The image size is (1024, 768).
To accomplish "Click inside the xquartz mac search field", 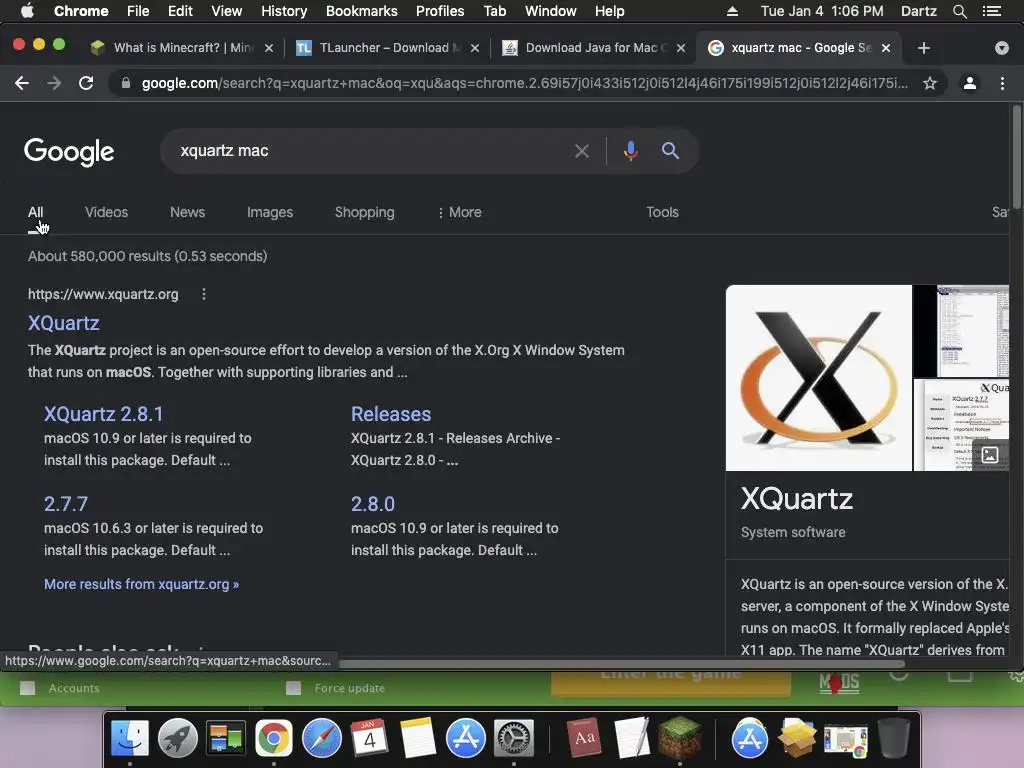I will pos(372,151).
